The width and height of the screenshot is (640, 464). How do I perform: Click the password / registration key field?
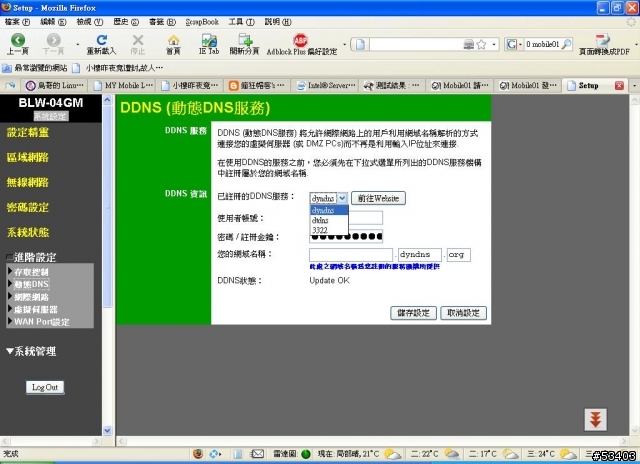[x=346, y=236]
